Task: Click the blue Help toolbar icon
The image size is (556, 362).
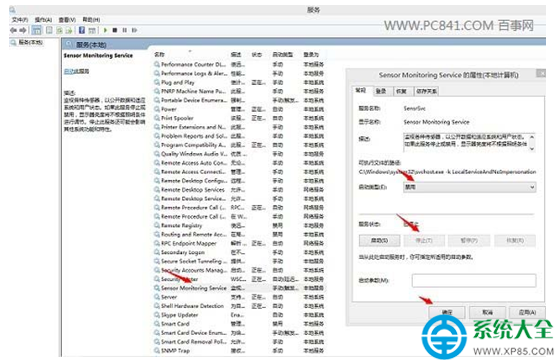Action: (x=82, y=30)
